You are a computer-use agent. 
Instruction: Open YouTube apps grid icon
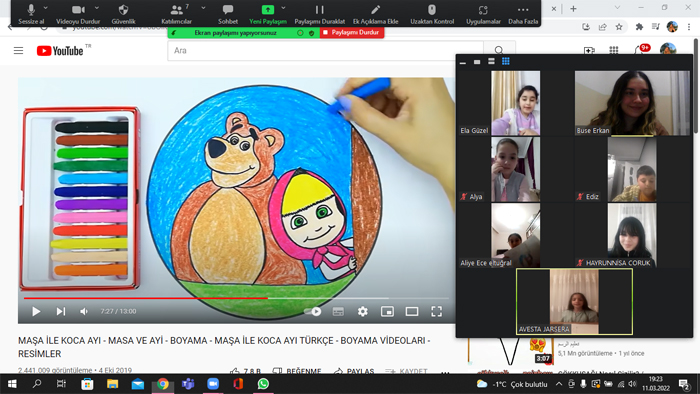click(x=614, y=50)
